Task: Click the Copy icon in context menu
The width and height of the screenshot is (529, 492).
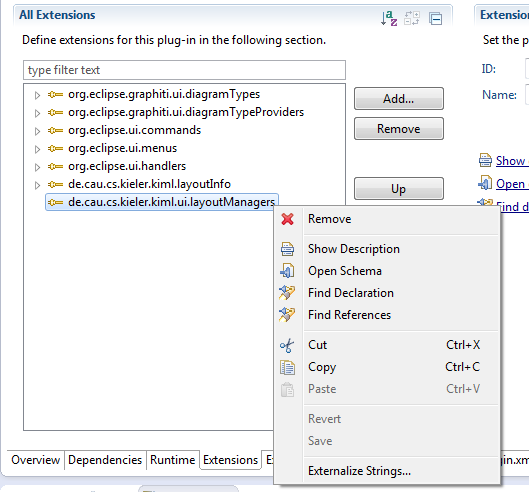Action: click(287, 367)
